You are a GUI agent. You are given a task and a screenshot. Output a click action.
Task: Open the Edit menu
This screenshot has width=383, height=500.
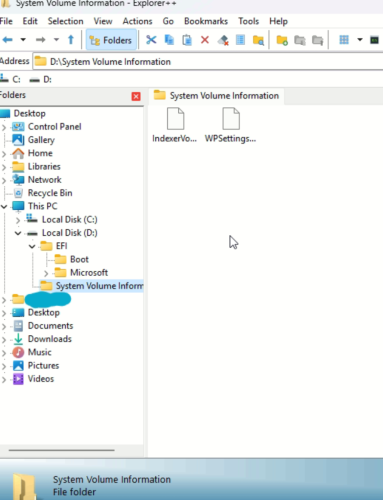pyautogui.click(x=30, y=21)
